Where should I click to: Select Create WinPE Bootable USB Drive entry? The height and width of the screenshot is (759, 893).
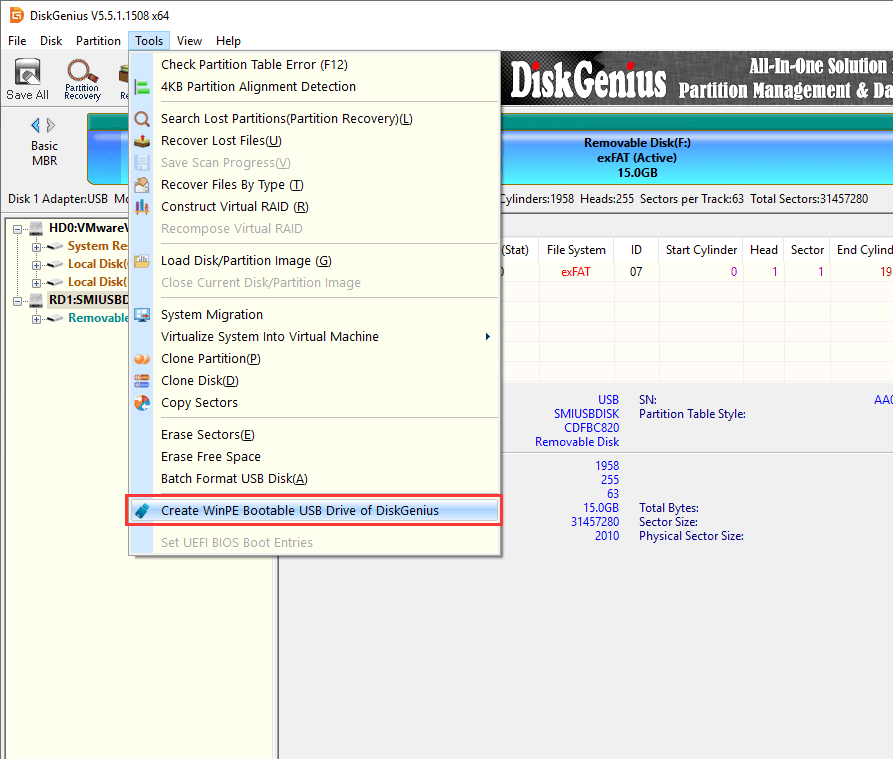[x=299, y=511]
